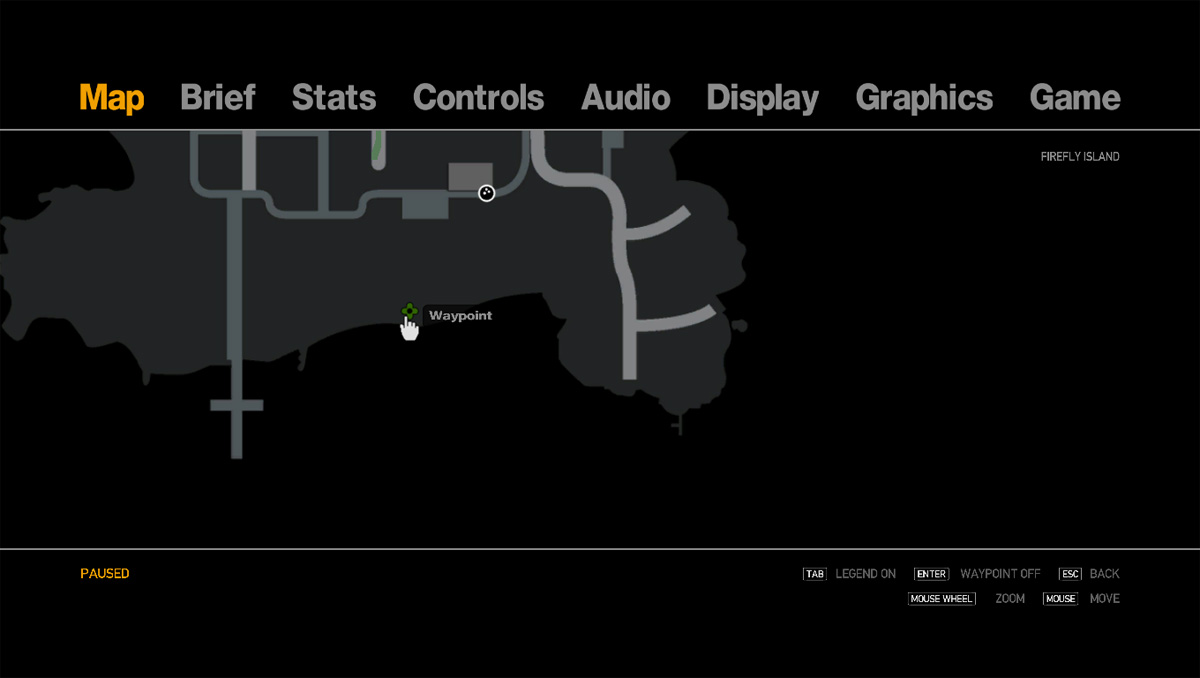Click BACK to exit menu

[x=1105, y=574]
